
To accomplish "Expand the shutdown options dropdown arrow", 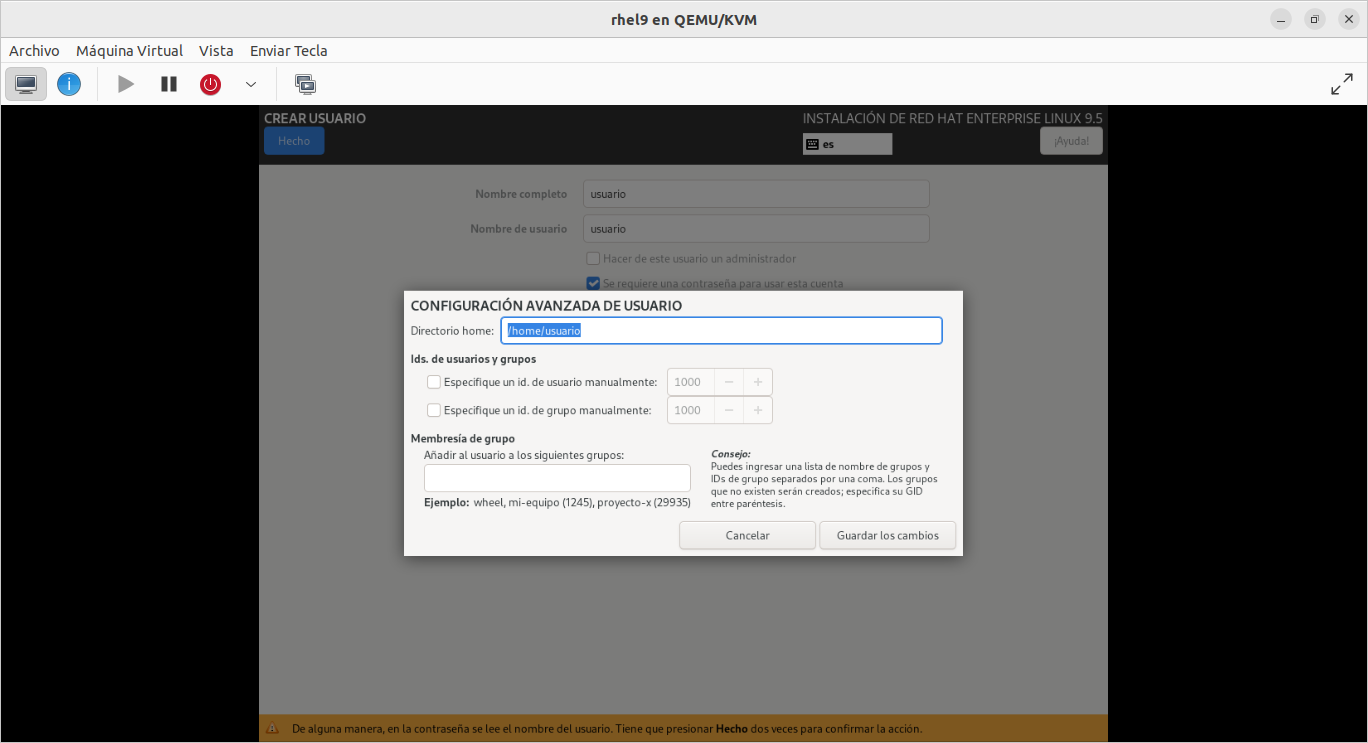I will [251, 84].
